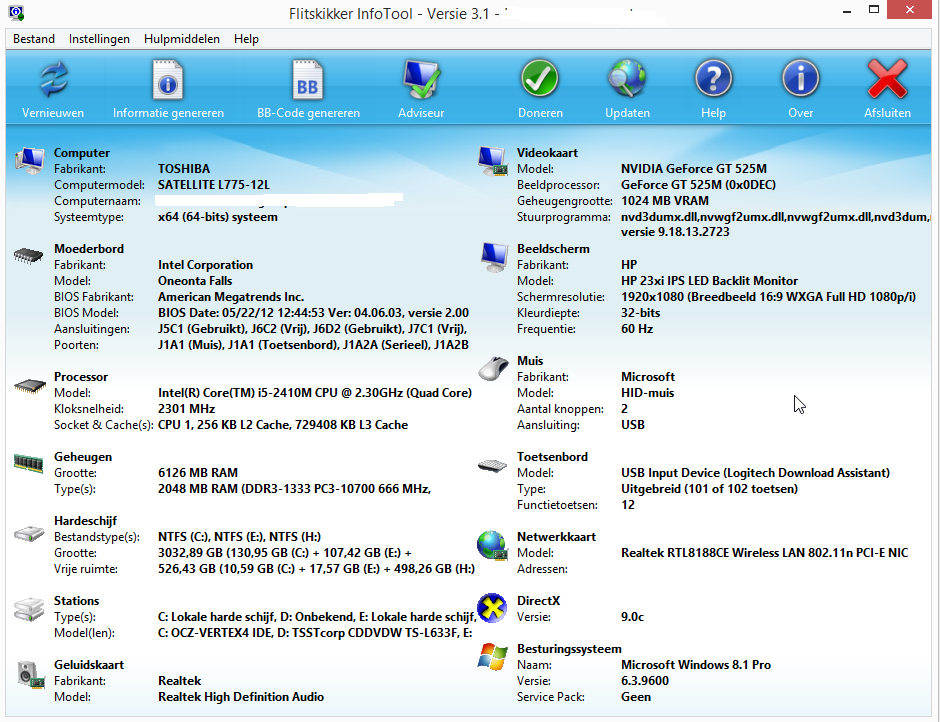Open the Instellingen menu

(99, 39)
